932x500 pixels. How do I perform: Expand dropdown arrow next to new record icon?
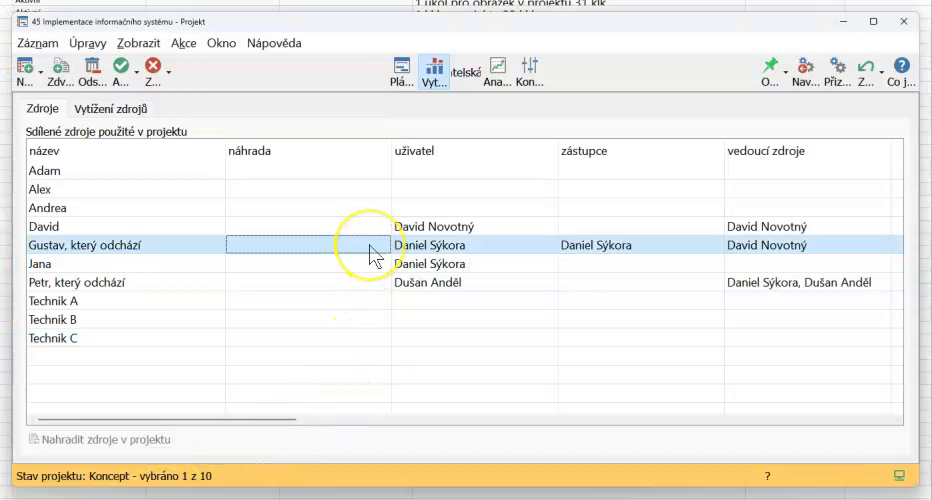coord(41,72)
